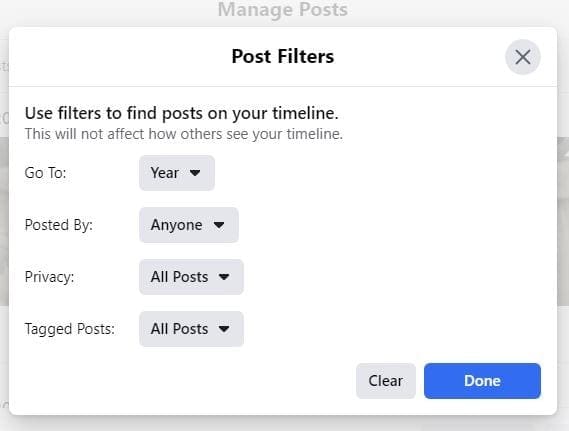Image resolution: width=569 pixels, height=431 pixels.
Task: Click the "This will not affect" note text
Action: point(184,134)
